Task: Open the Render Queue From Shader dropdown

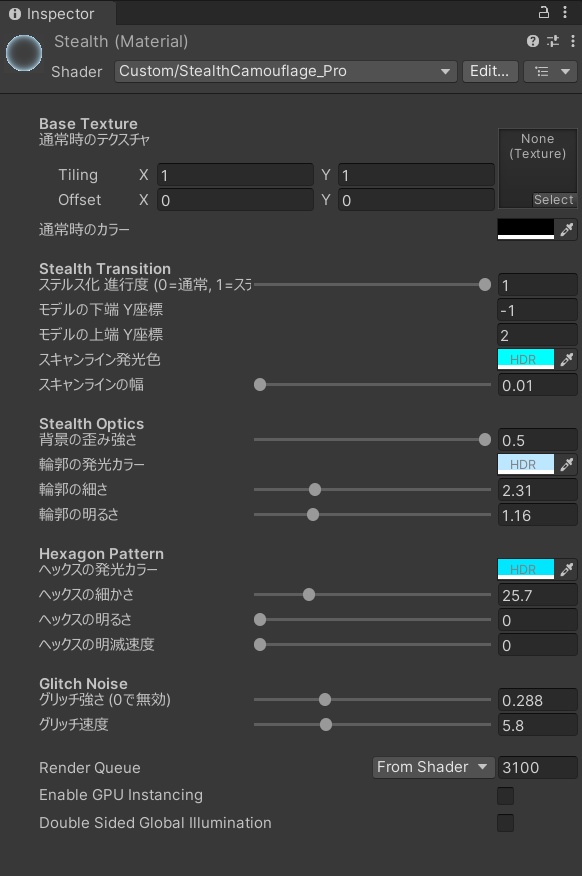Action: click(433, 767)
